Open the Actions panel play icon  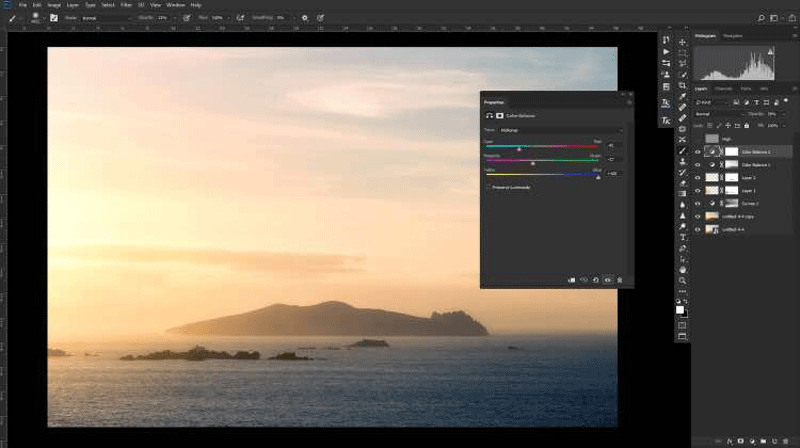click(666, 52)
